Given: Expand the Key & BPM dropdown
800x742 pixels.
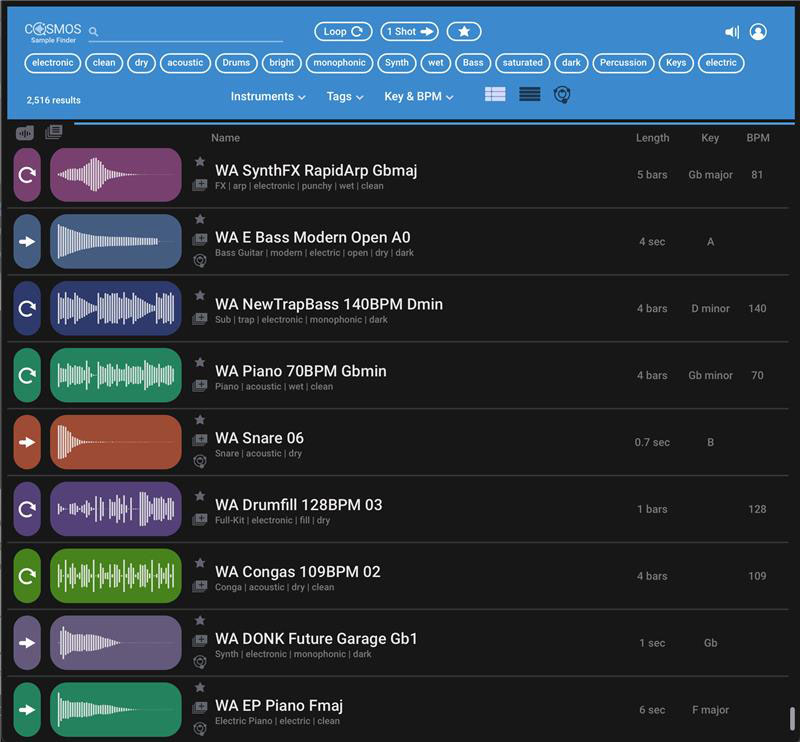Looking at the screenshot, I should point(419,97).
